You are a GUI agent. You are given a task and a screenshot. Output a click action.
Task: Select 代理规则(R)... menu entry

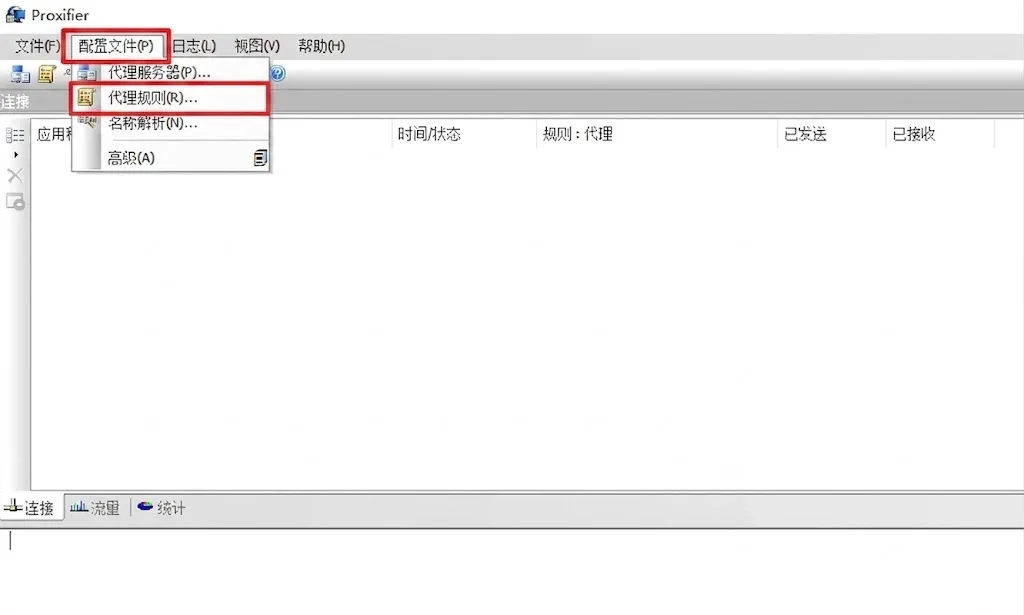[170, 99]
